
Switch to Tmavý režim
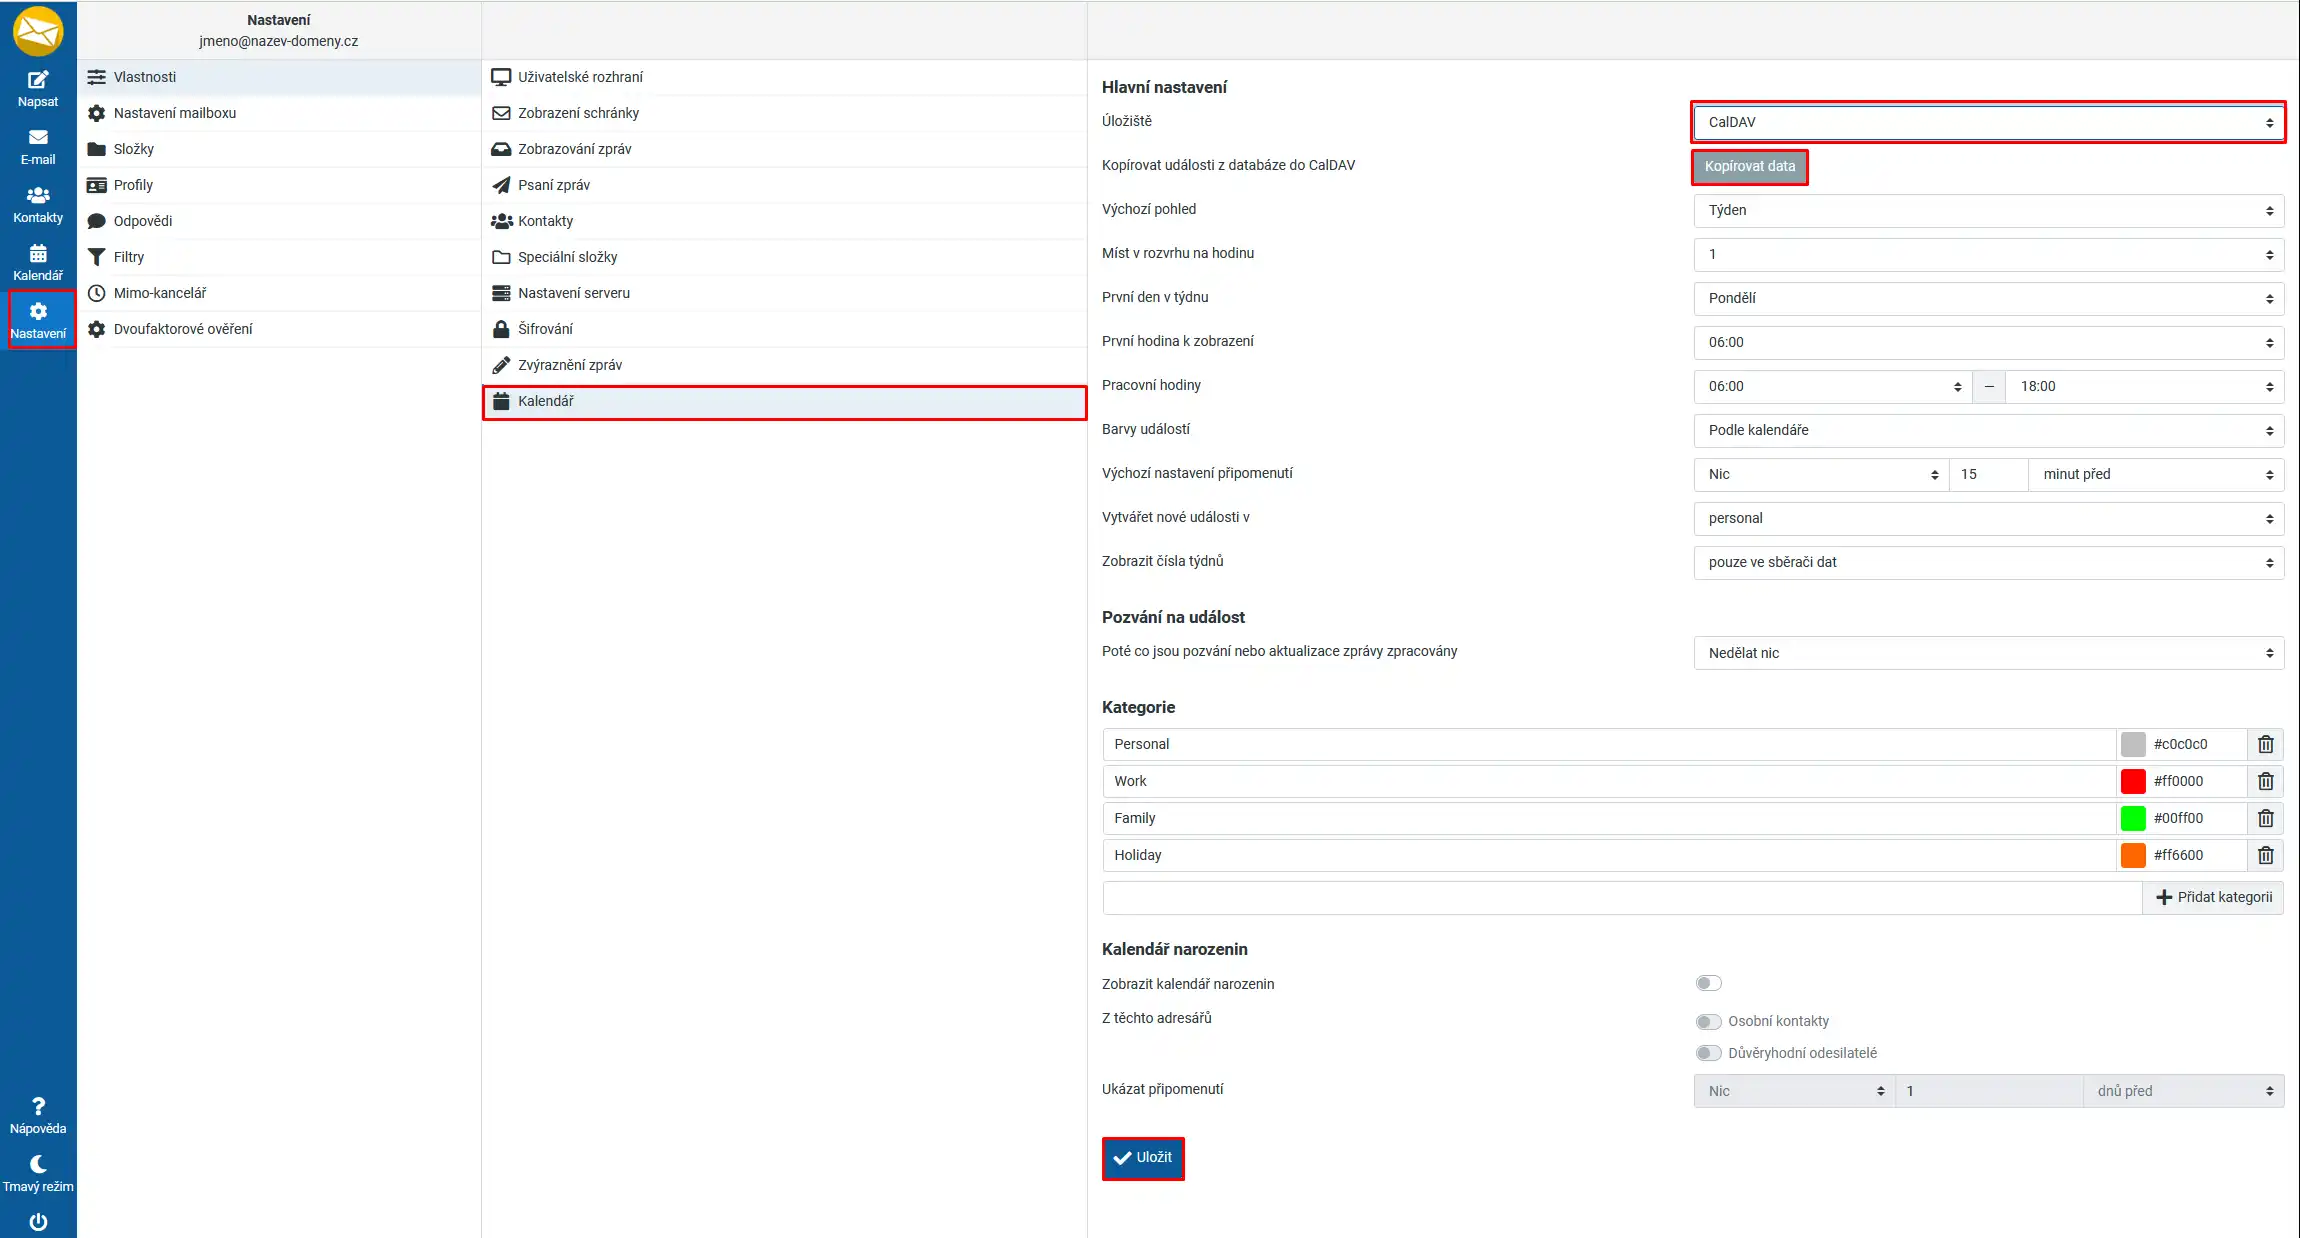pos(38,1174)
